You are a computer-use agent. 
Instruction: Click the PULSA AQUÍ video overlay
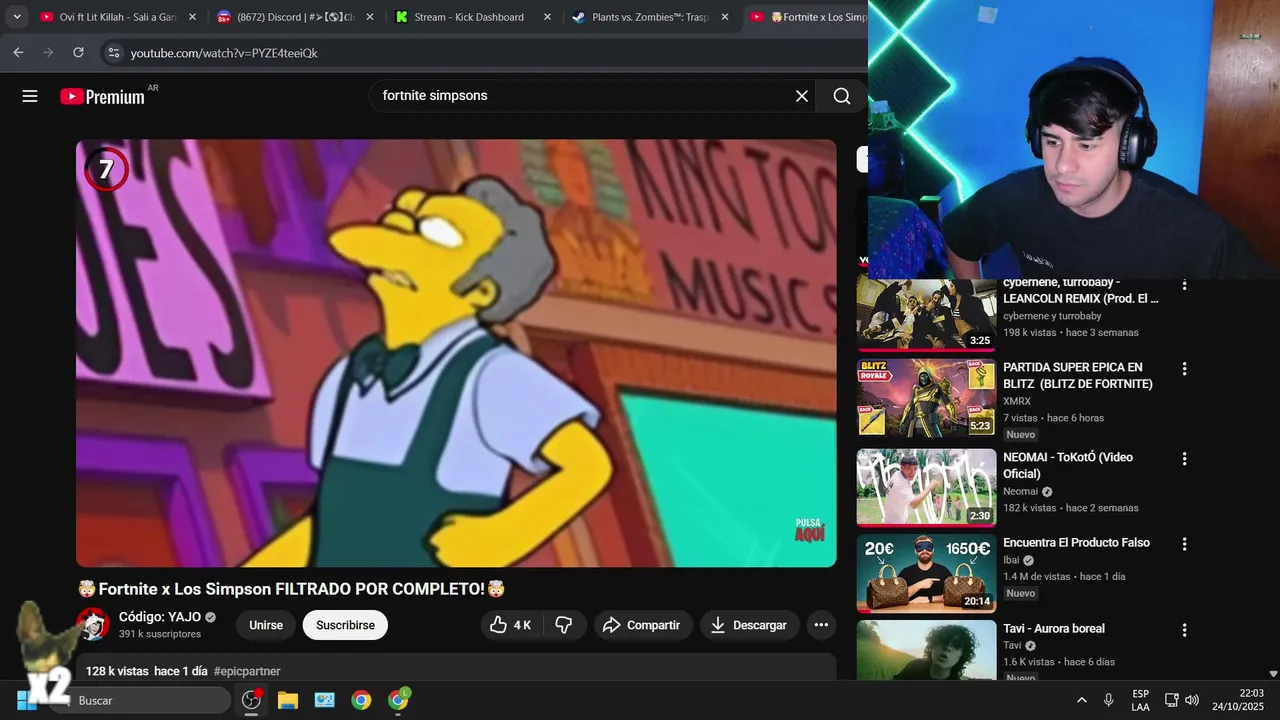click(x=810, y=530)
